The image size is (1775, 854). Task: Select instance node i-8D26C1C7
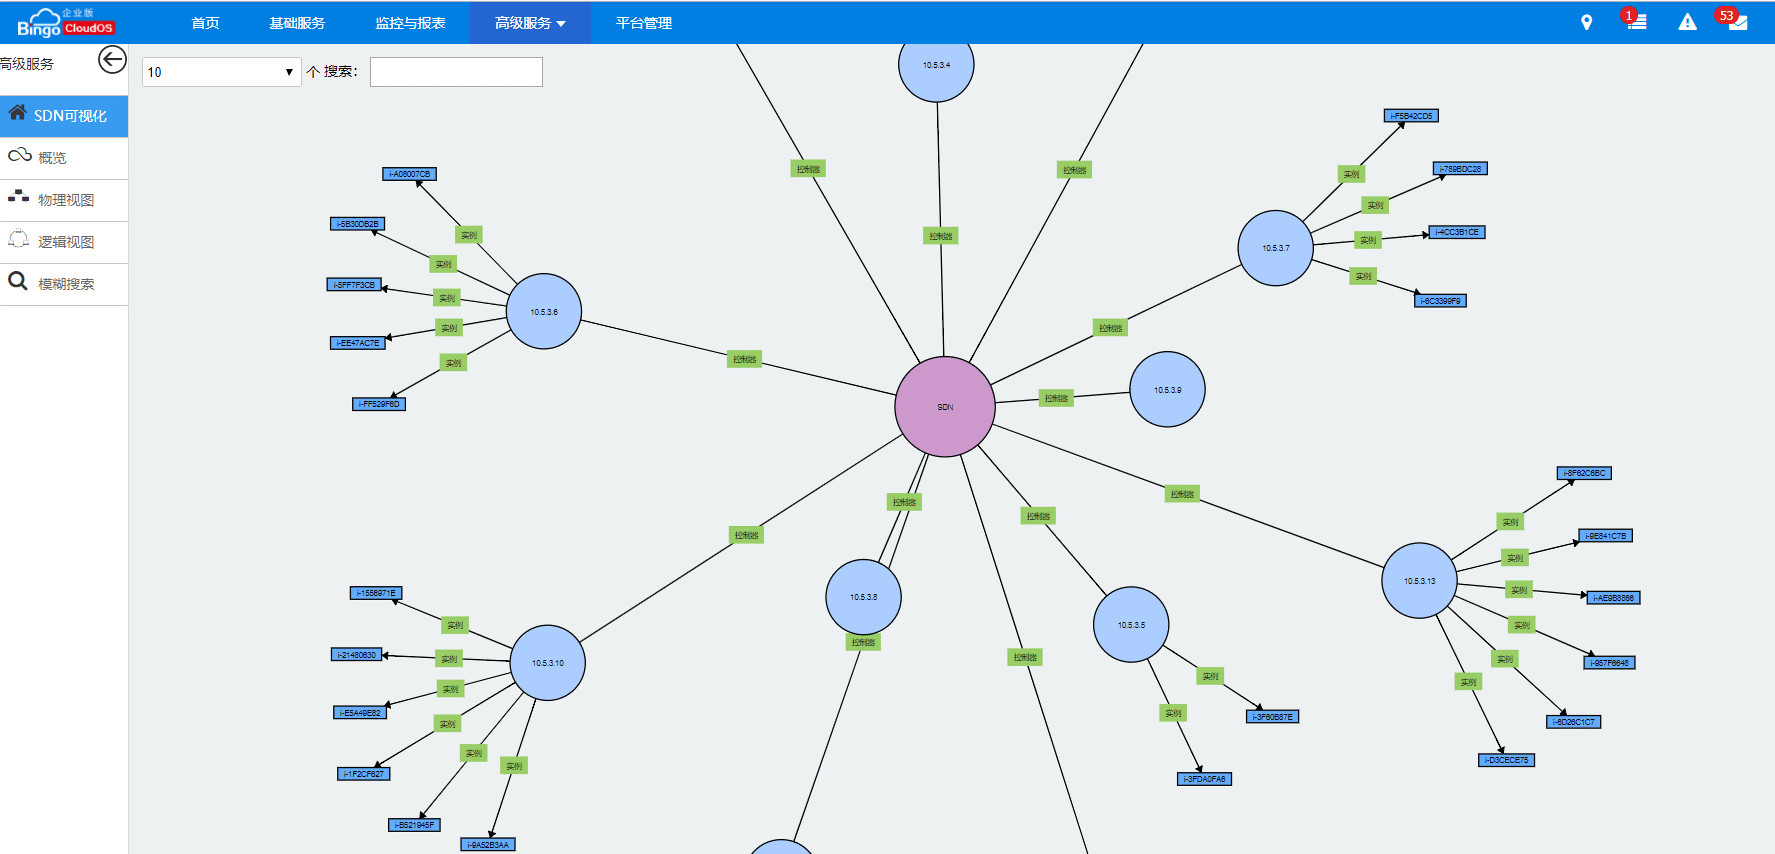pyautogui.click(x=1574, y=722)
